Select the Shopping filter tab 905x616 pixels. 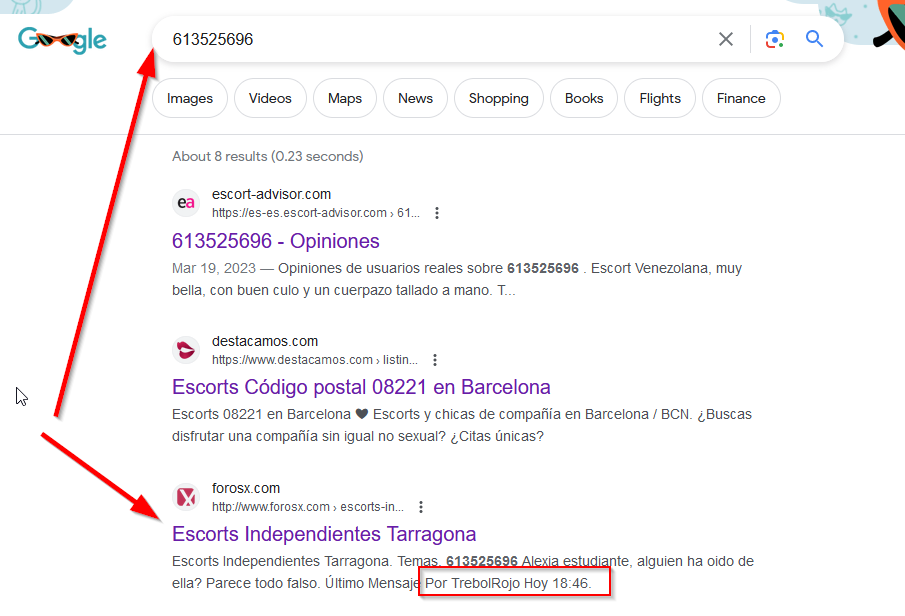click(x=499, y=98)
